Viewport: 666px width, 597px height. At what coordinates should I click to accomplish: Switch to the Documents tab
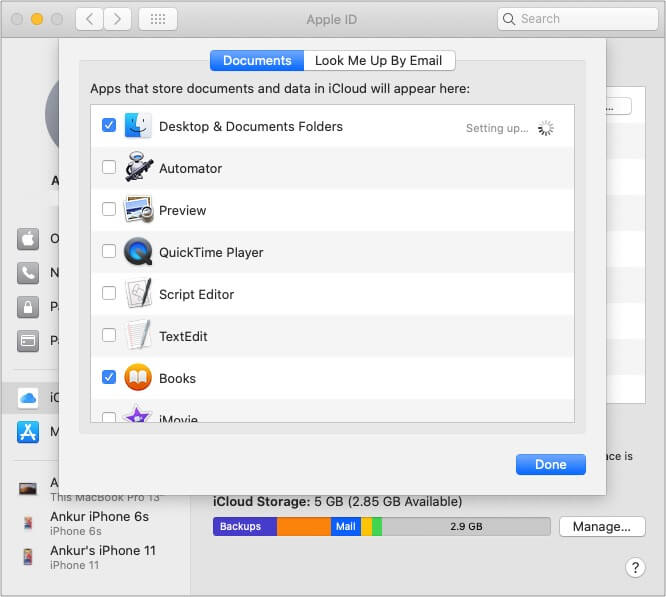pos(257,60)
